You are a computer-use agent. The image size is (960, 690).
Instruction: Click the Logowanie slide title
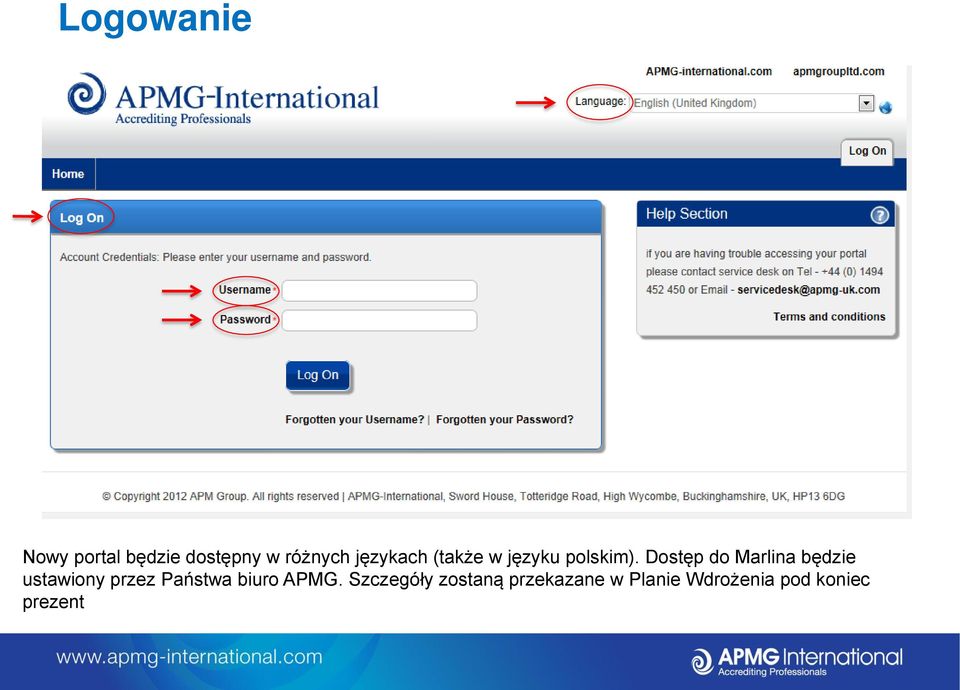[x=154, y=18]
